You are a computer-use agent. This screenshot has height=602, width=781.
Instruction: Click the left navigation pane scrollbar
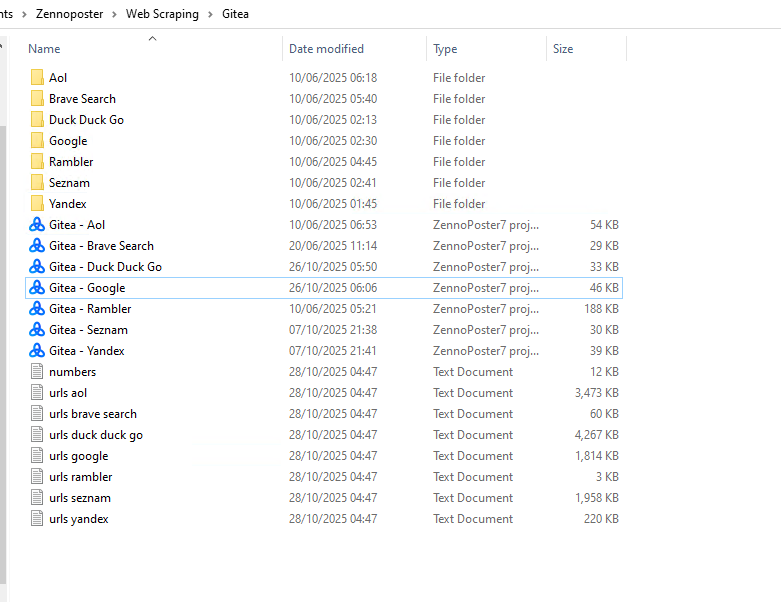tap(3, 300)
